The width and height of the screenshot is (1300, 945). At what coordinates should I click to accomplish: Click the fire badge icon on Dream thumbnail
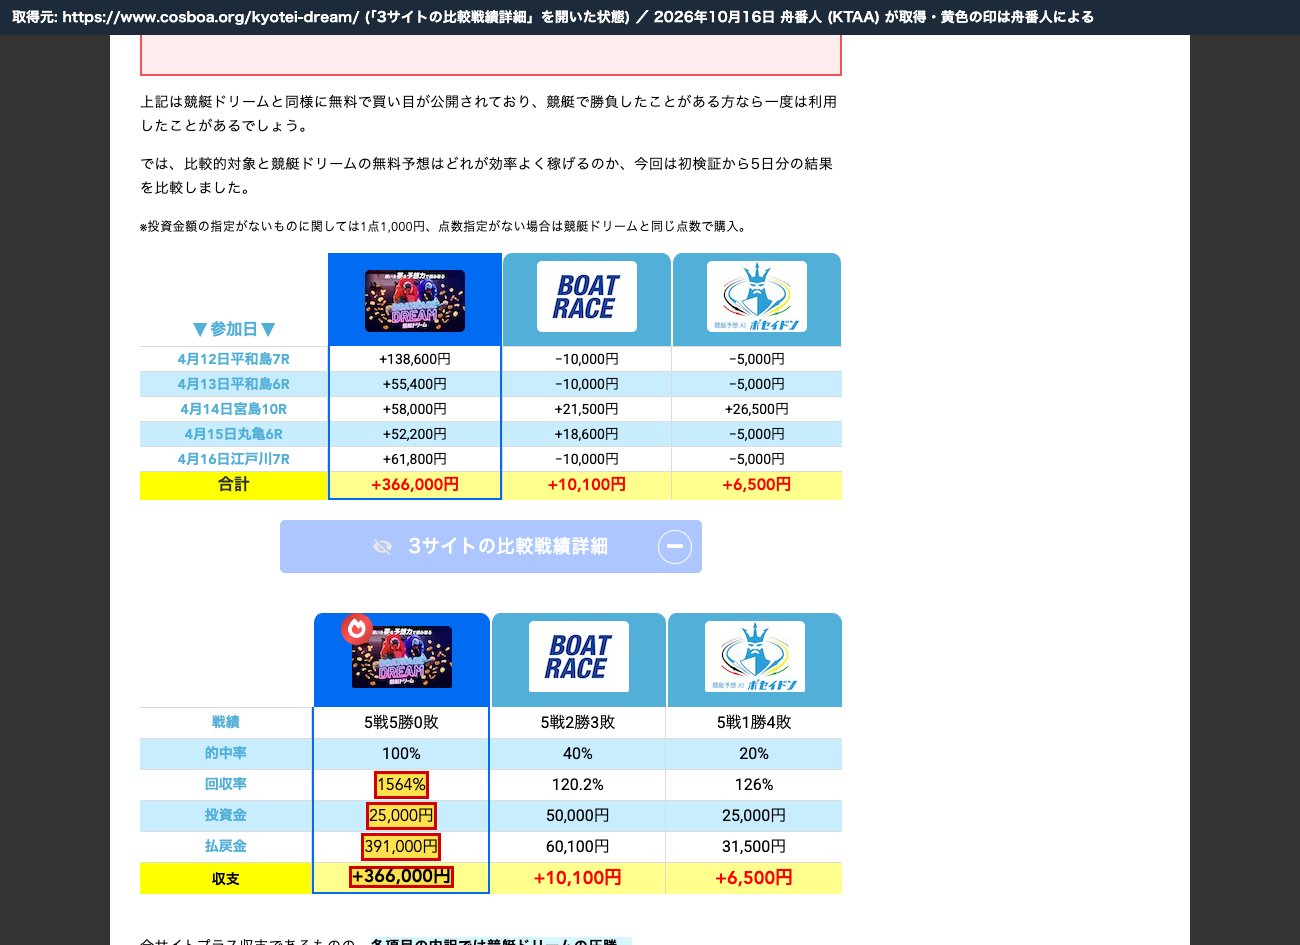(x=356, y=628)
